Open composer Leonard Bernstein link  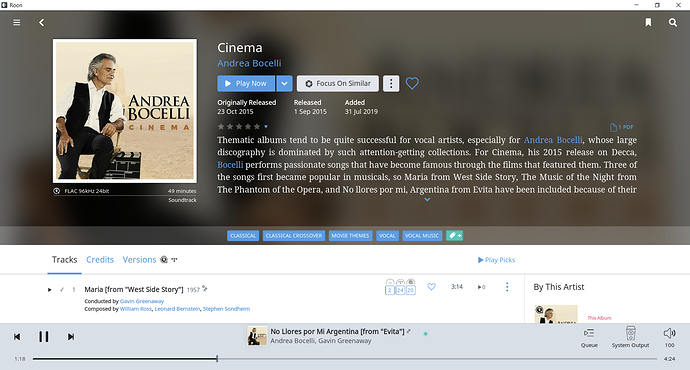pyautogui.click(x=177, y=309)
